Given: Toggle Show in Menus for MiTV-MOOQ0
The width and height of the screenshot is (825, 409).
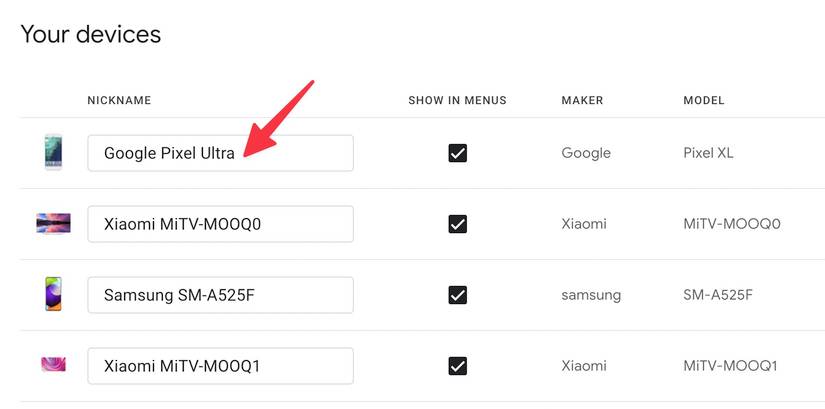Looking at the screenshot, I should pos(458,224).
